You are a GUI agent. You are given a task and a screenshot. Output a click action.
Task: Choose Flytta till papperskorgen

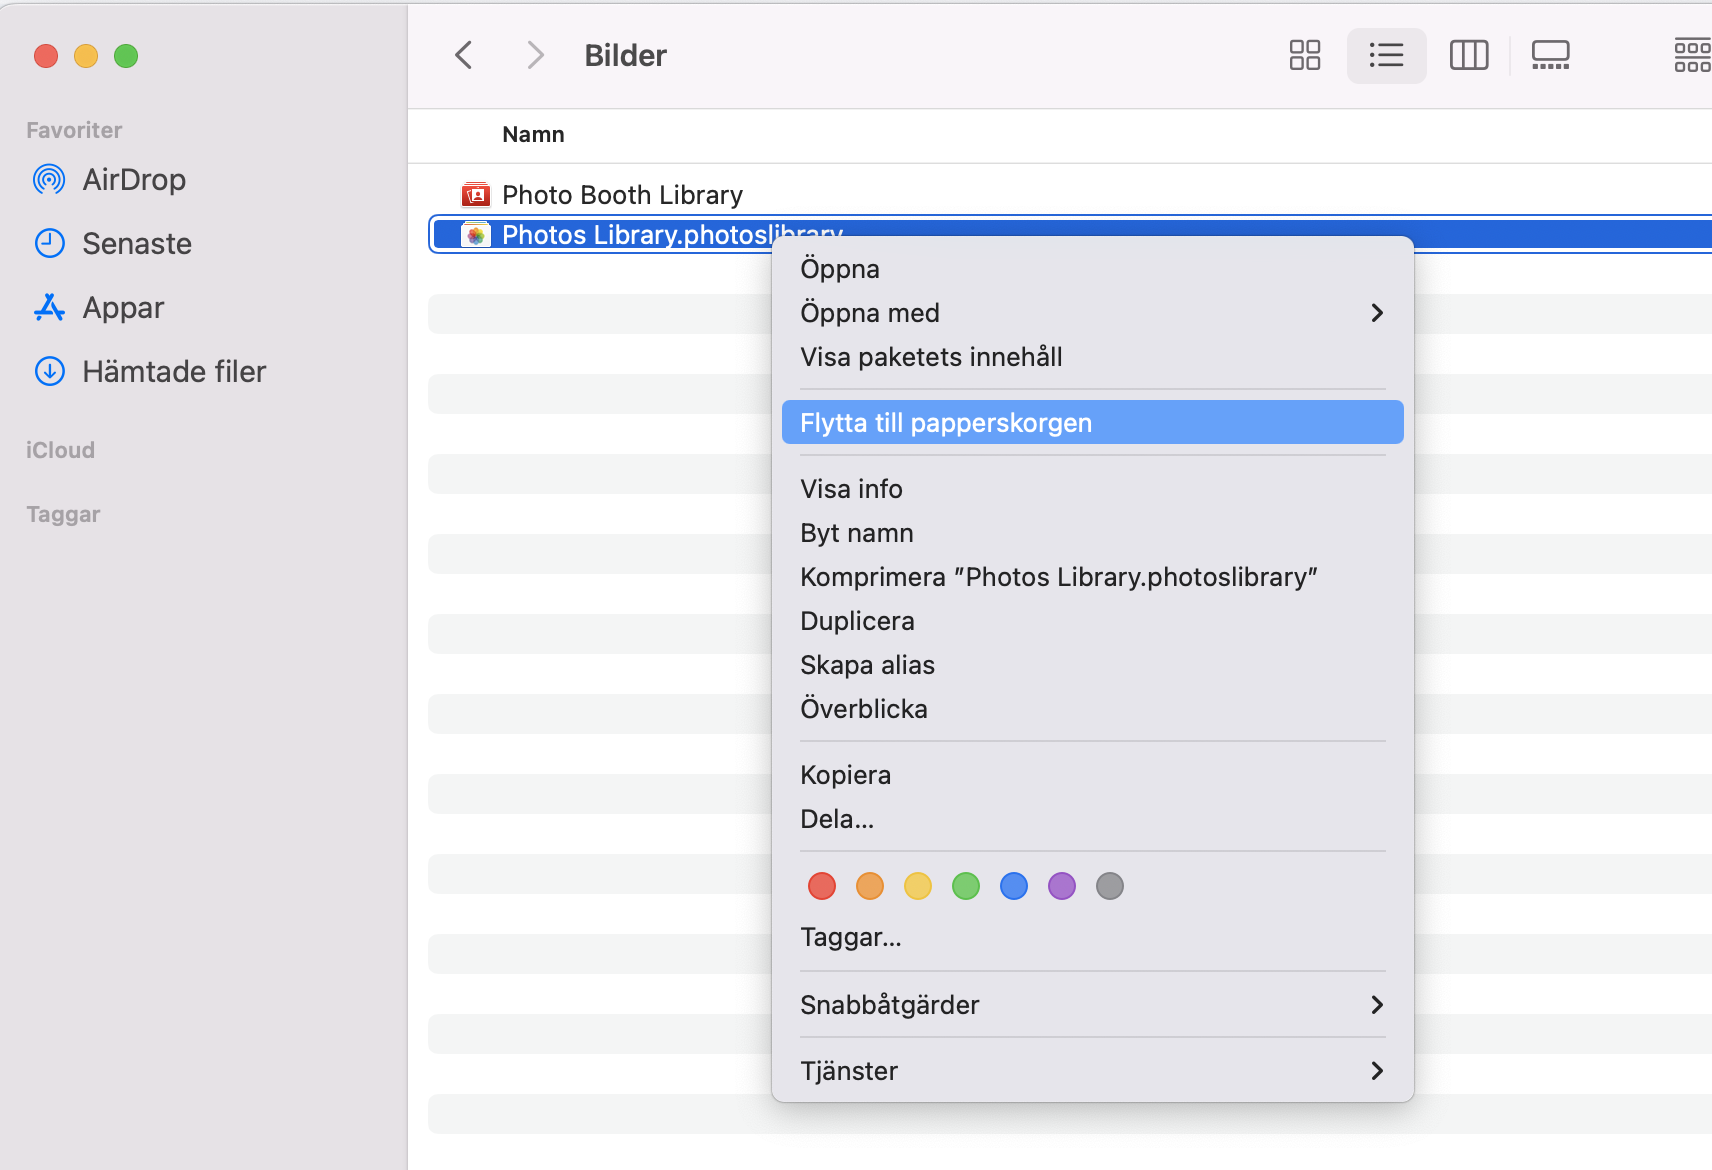pos(1092,422)
